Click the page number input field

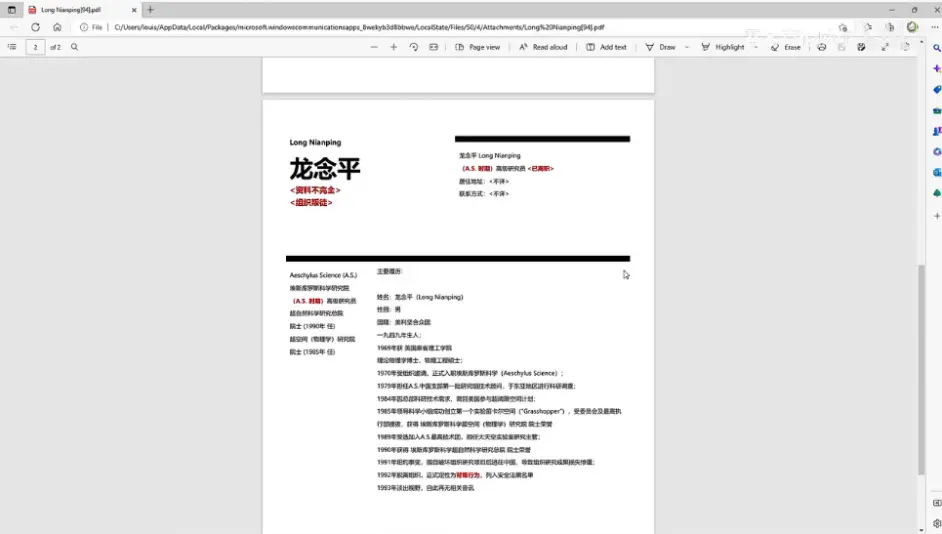pos(35,47)
